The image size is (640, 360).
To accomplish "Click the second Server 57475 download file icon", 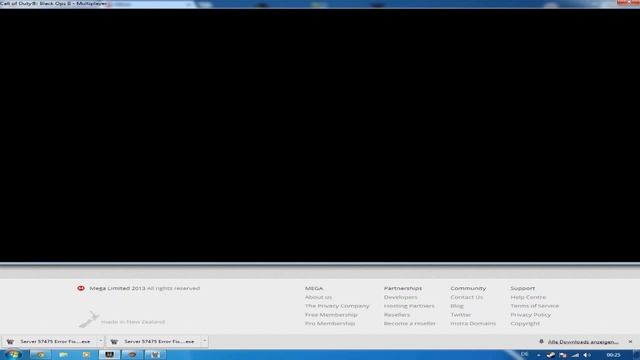I will (x=114, y=341).
